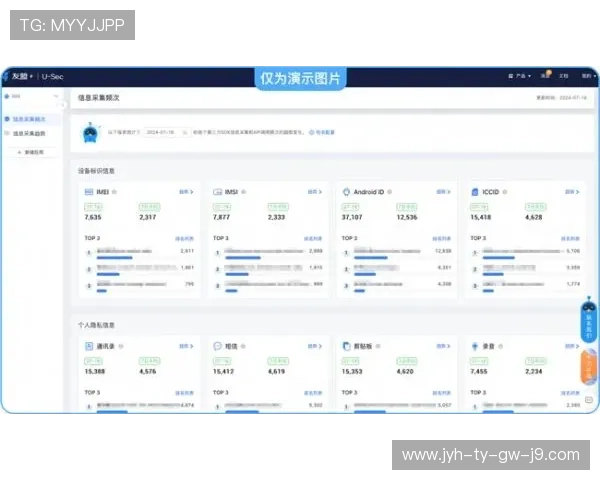Screen dimensions: 600x480
Task: Click the IMEI card icon
Action: (x=89, y=192)
